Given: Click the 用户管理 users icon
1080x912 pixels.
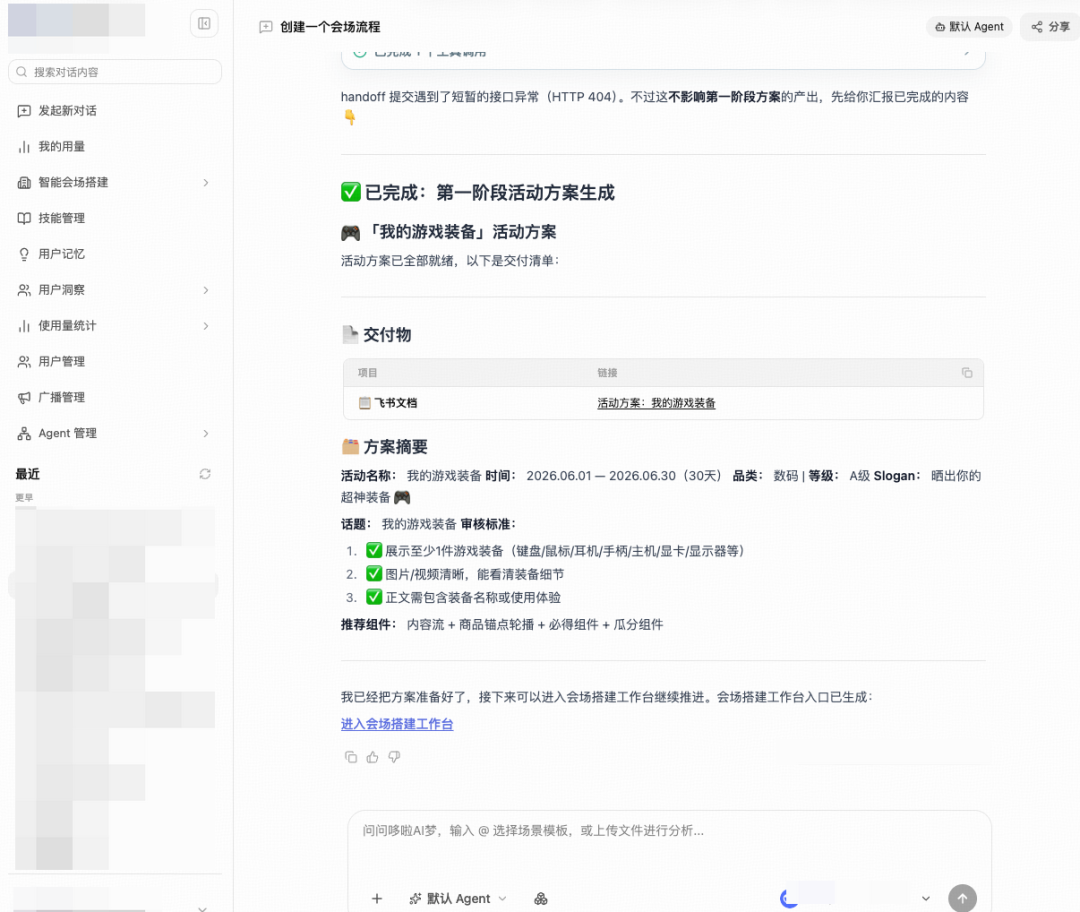Looking at the screenshot, I should coord(24,362).
